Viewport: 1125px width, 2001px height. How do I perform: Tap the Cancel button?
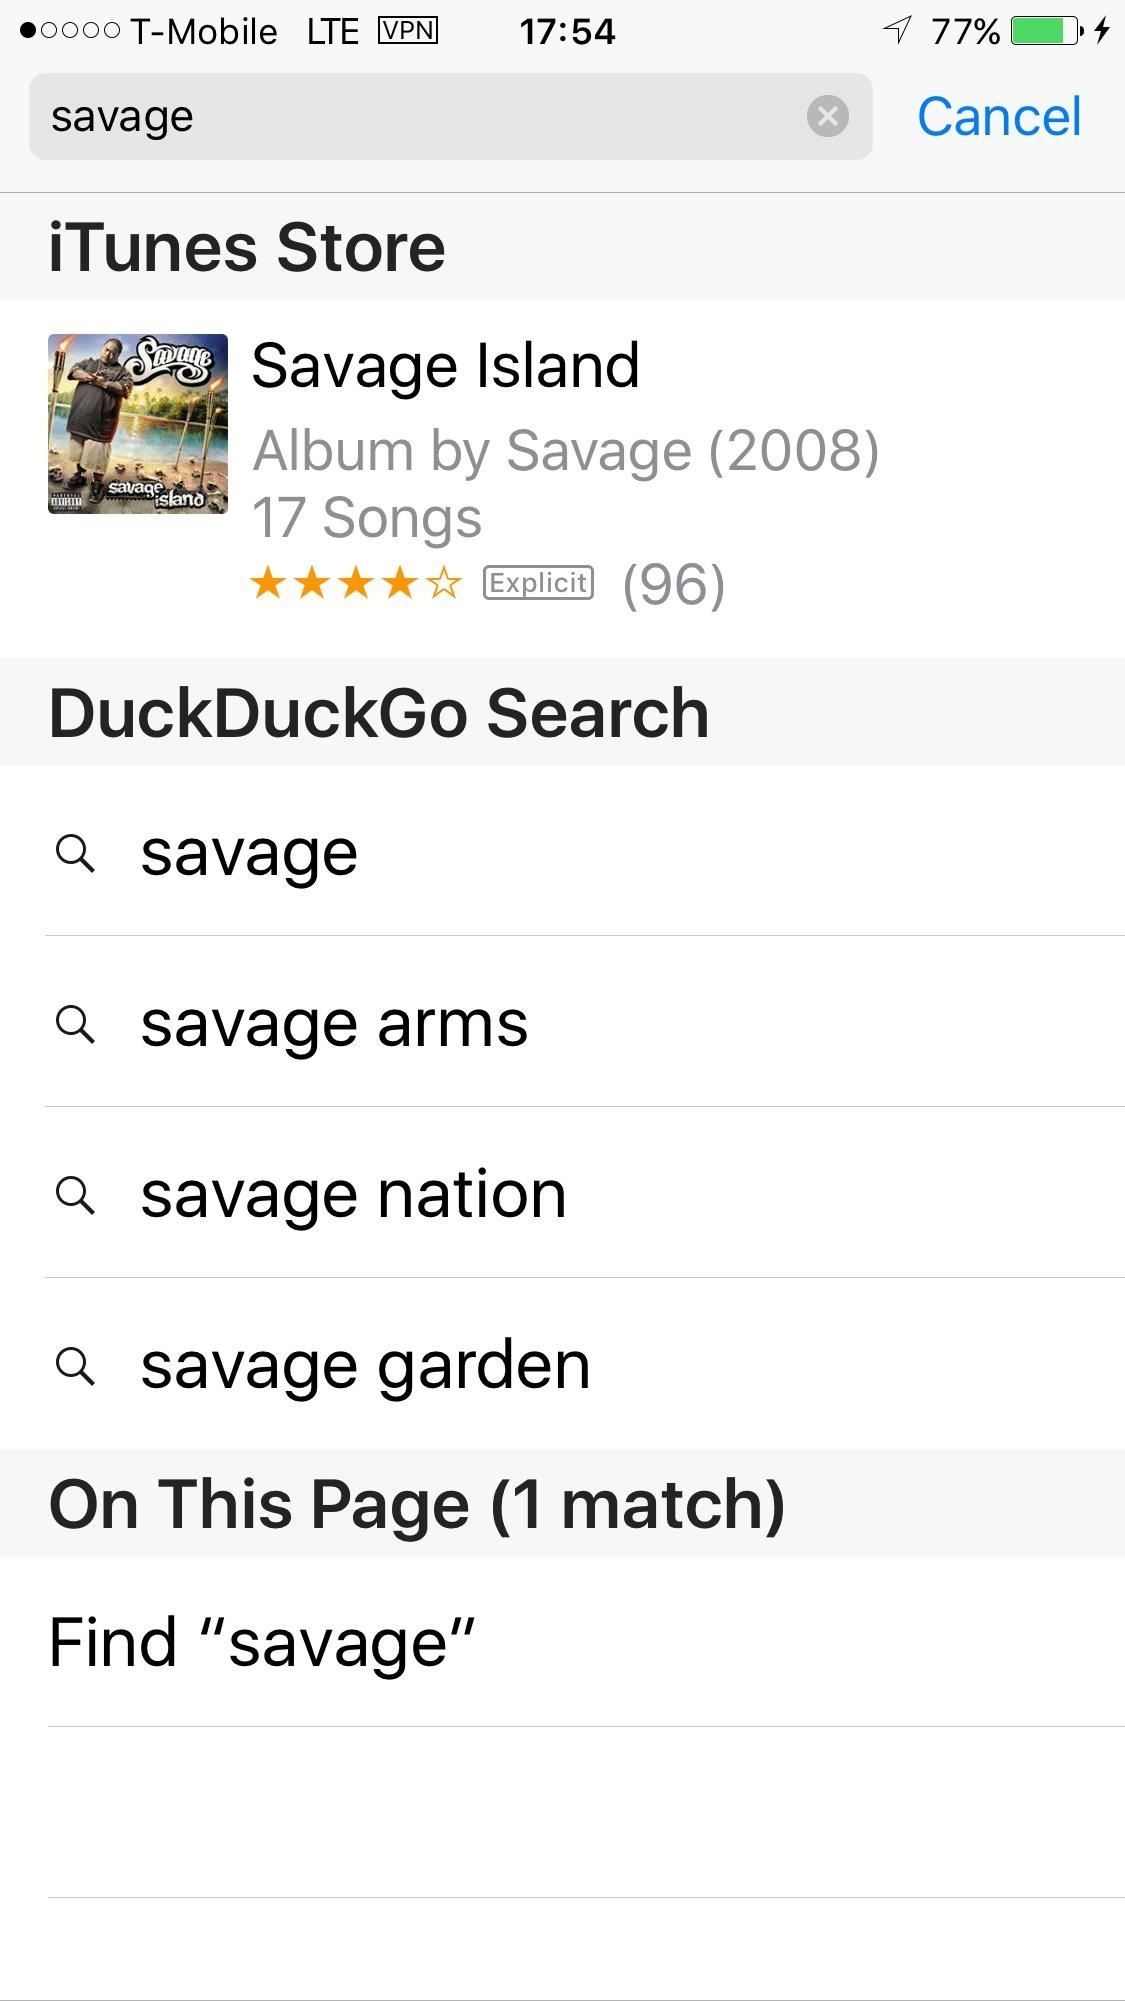point(998,116)
